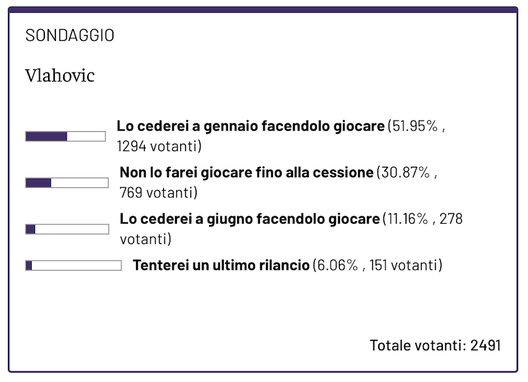
Task: Click the 6.06% percentage value
Action: (x=337, y=265)
